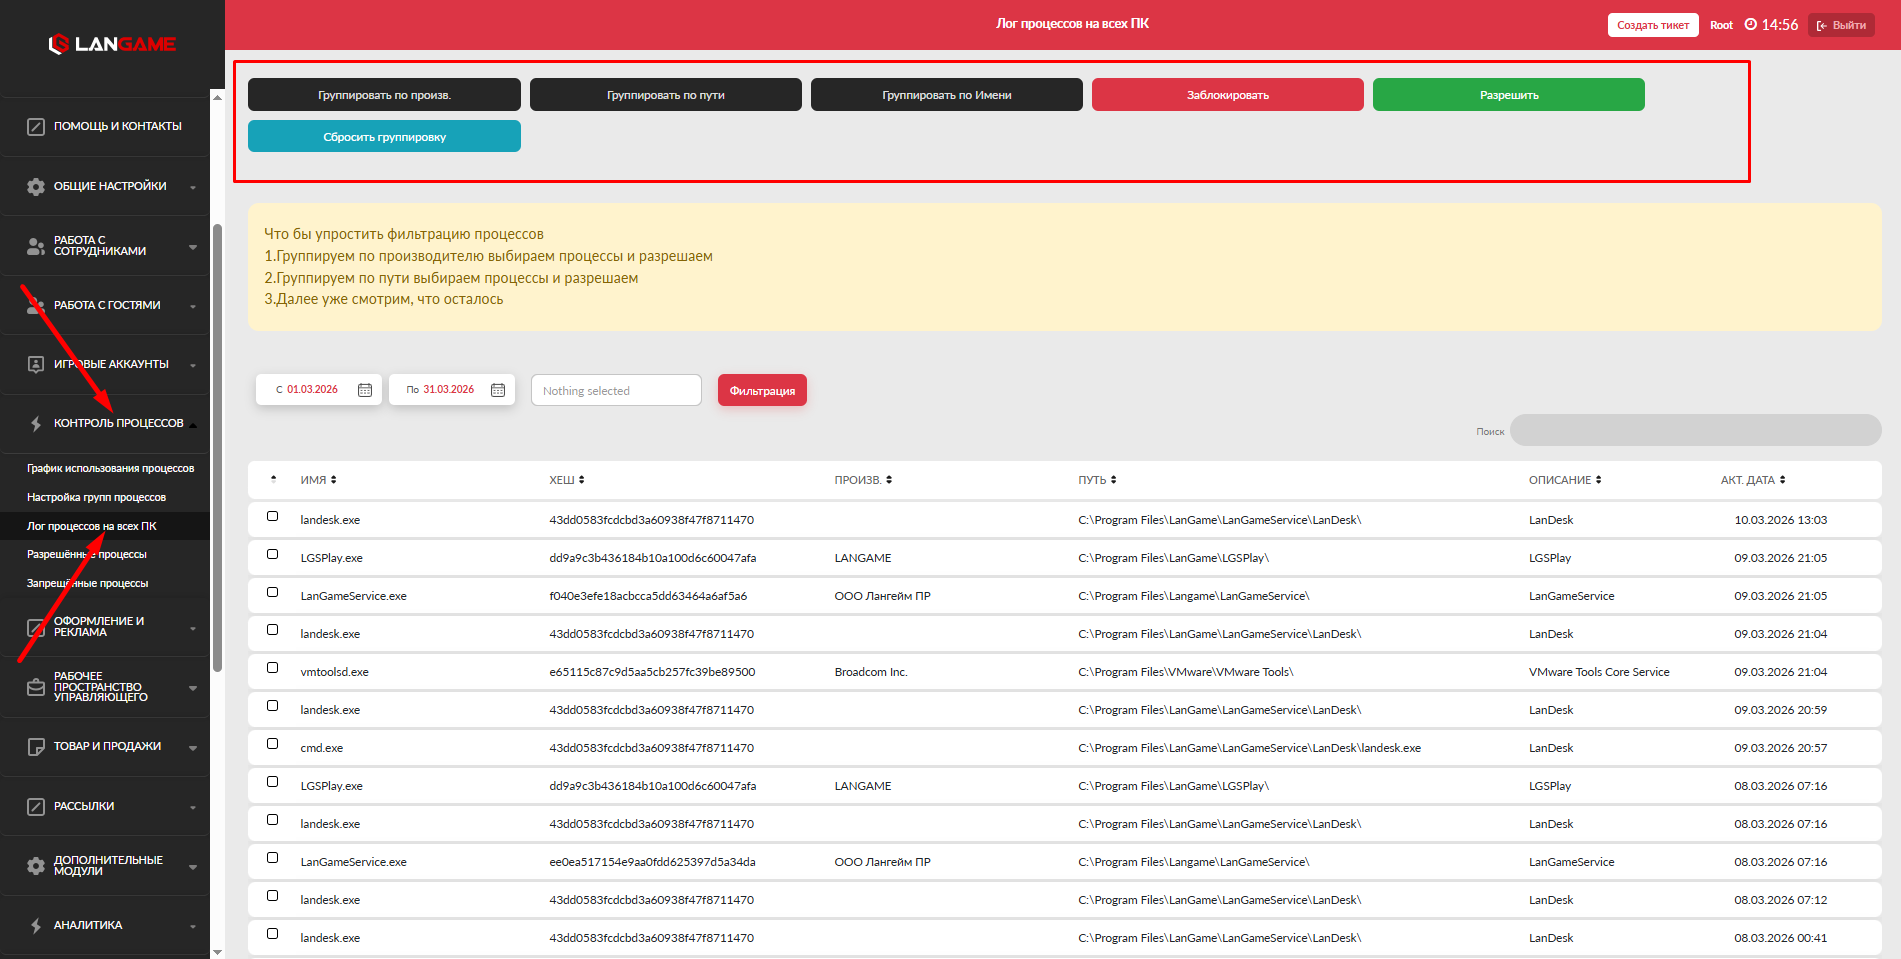The image size is (1901, 959).
Task: Click sort arrow above the checkbox column
Action: (x=273, y=478)
